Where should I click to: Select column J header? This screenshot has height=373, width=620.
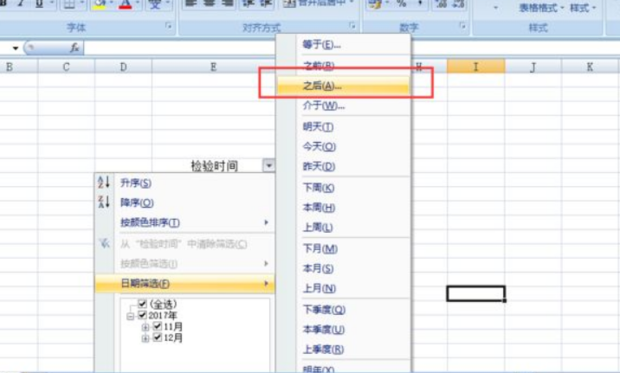click(x=533, y=66)
